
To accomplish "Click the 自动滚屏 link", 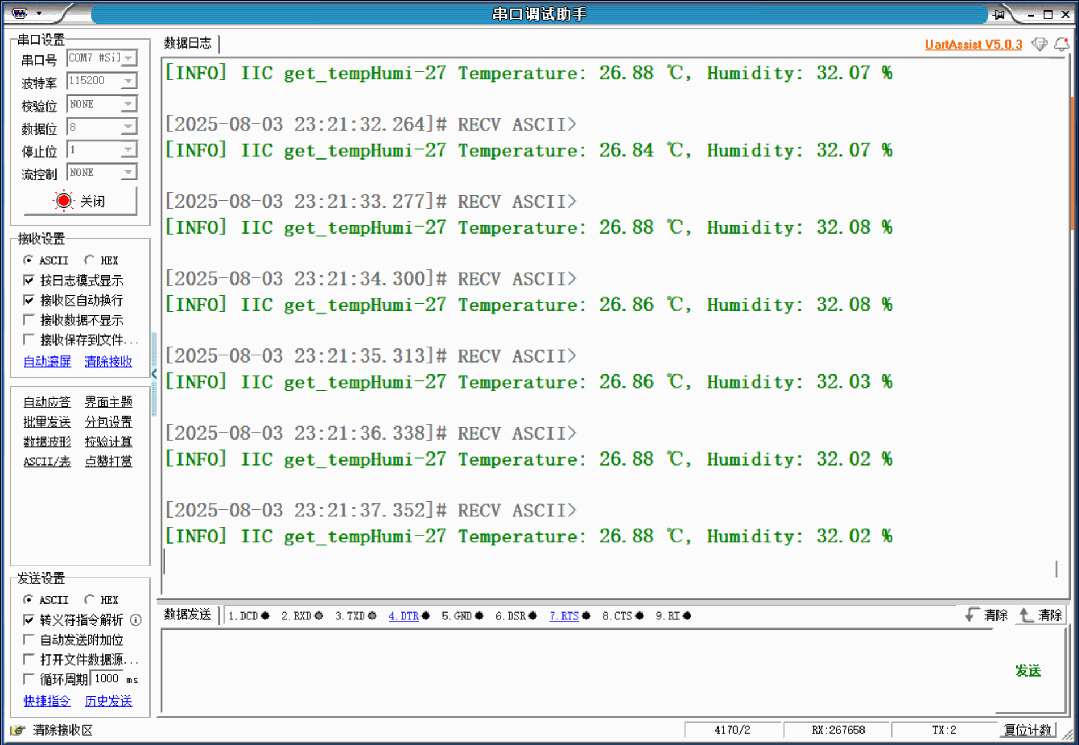I will [47, 361].
